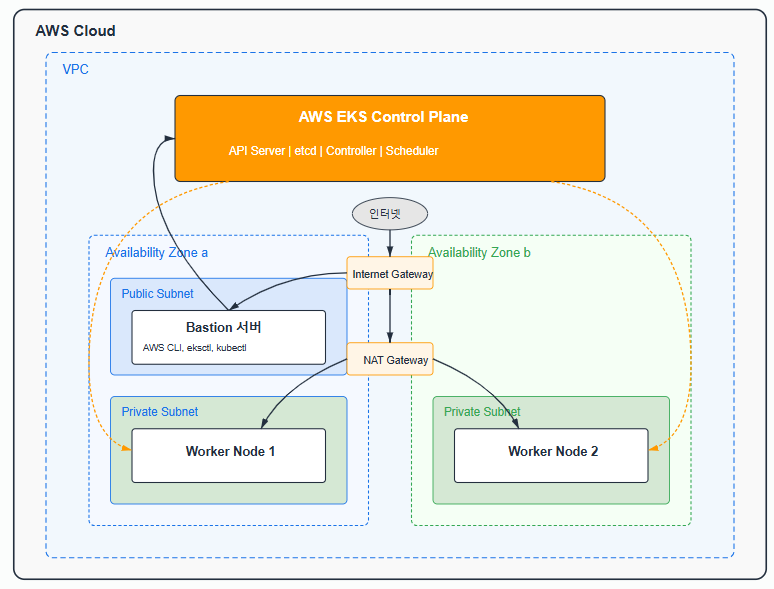Click the 'VPC' label
Viewport: 774px width, 589px height.
76,69
